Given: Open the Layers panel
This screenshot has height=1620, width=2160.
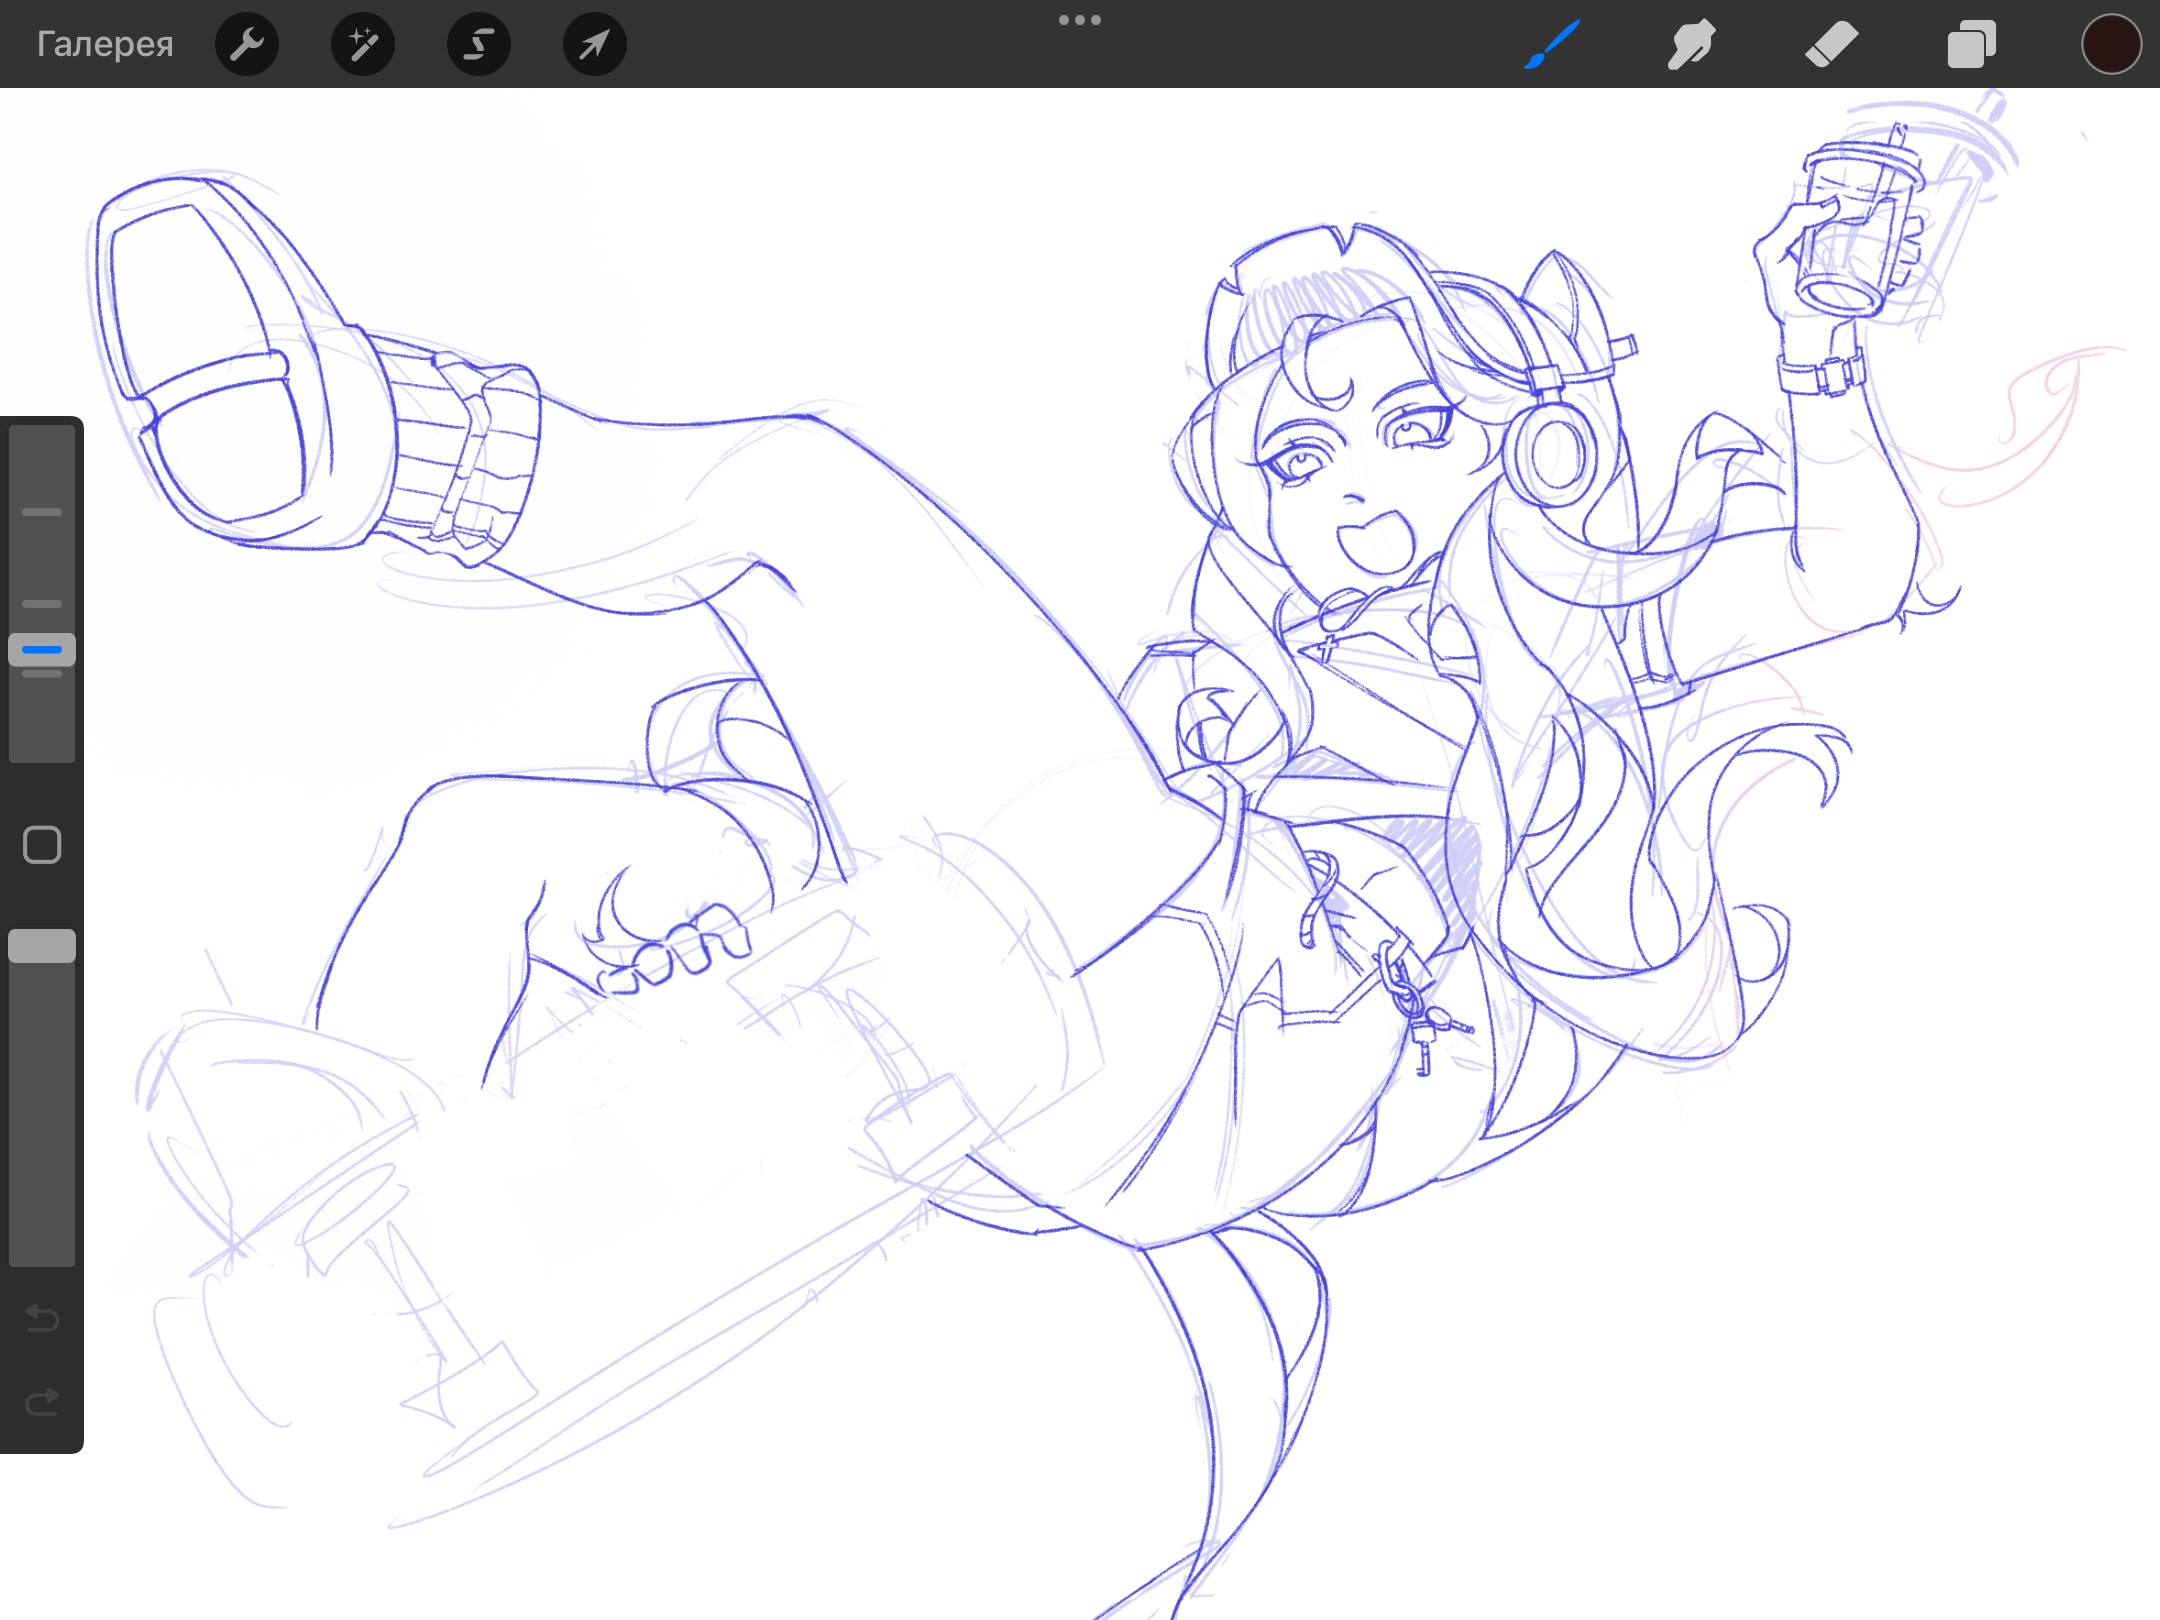Looking at the screenshot, I should click(x=1972, y=44).
